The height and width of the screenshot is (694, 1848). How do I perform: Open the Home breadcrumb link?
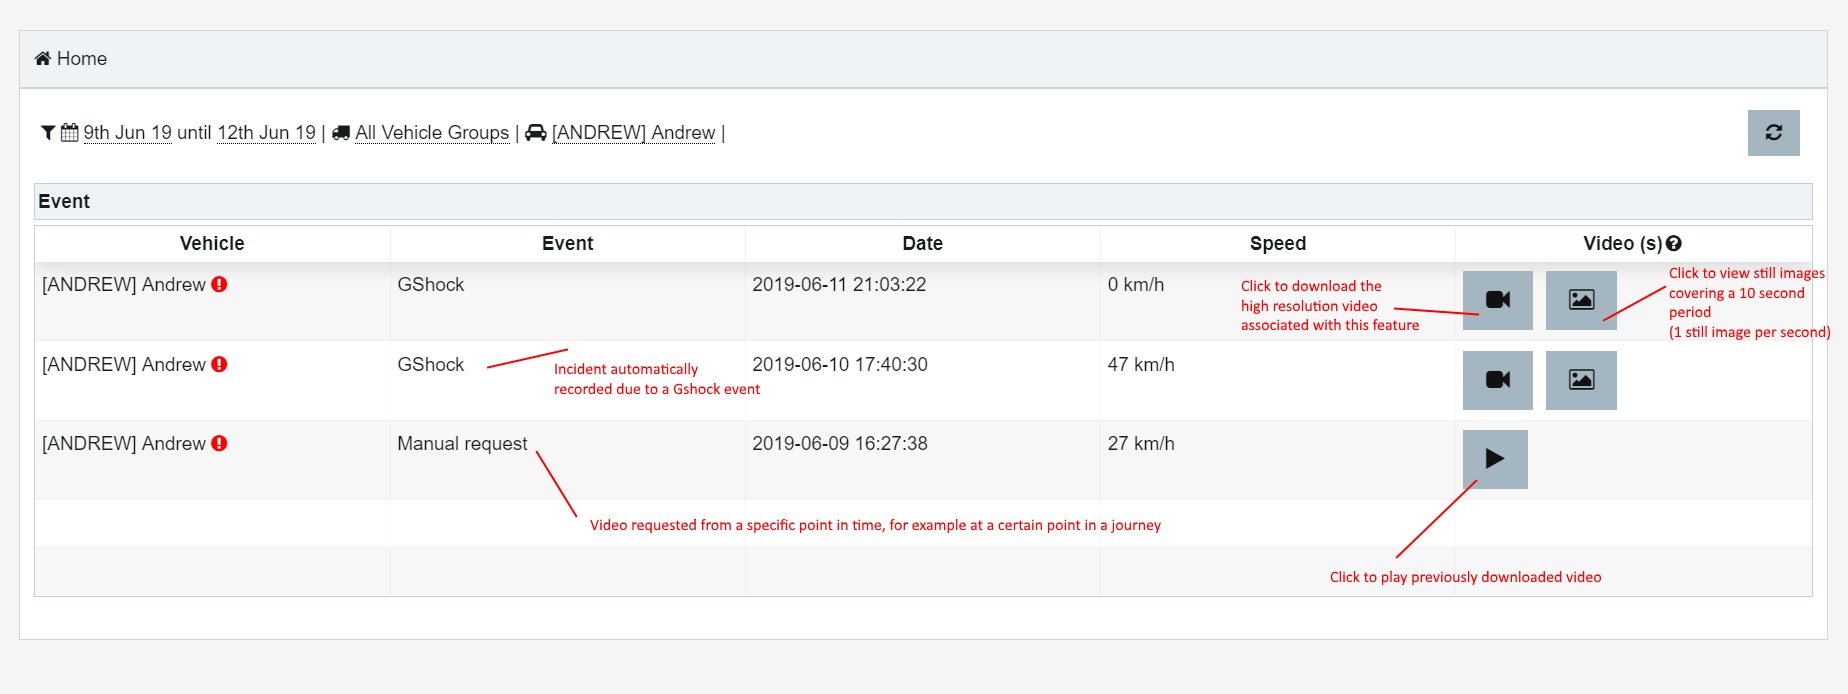tap(81, 59)
